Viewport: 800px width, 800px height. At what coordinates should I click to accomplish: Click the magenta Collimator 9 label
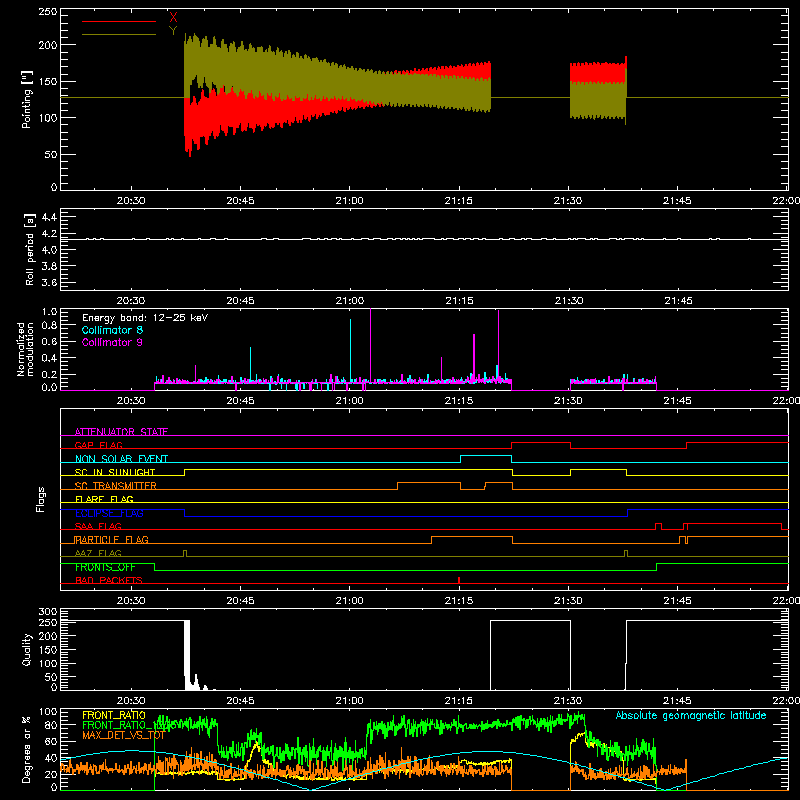[112, 342]
